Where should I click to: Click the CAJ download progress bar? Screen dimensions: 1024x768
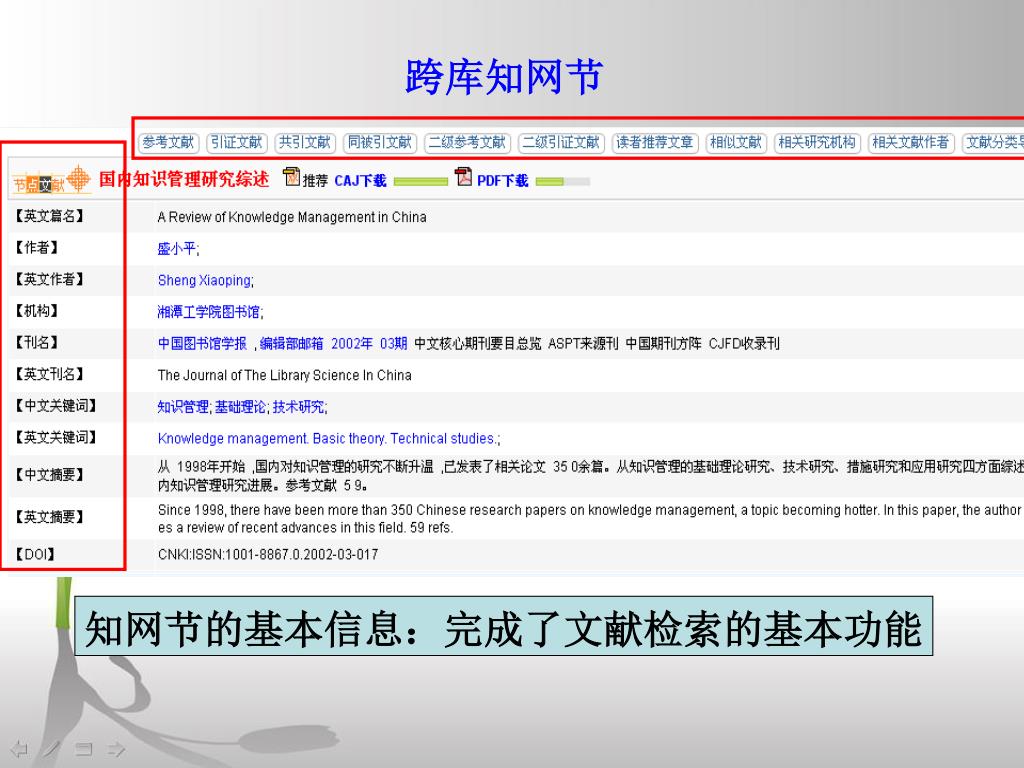pos(421,182)
